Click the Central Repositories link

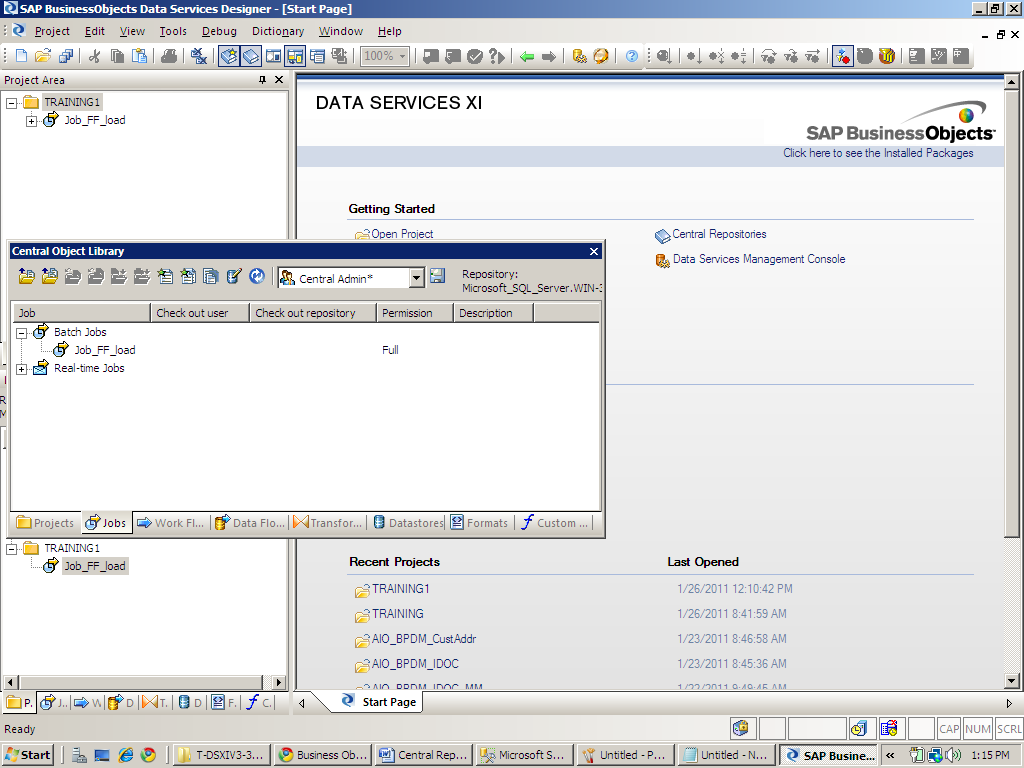(719, 234)
